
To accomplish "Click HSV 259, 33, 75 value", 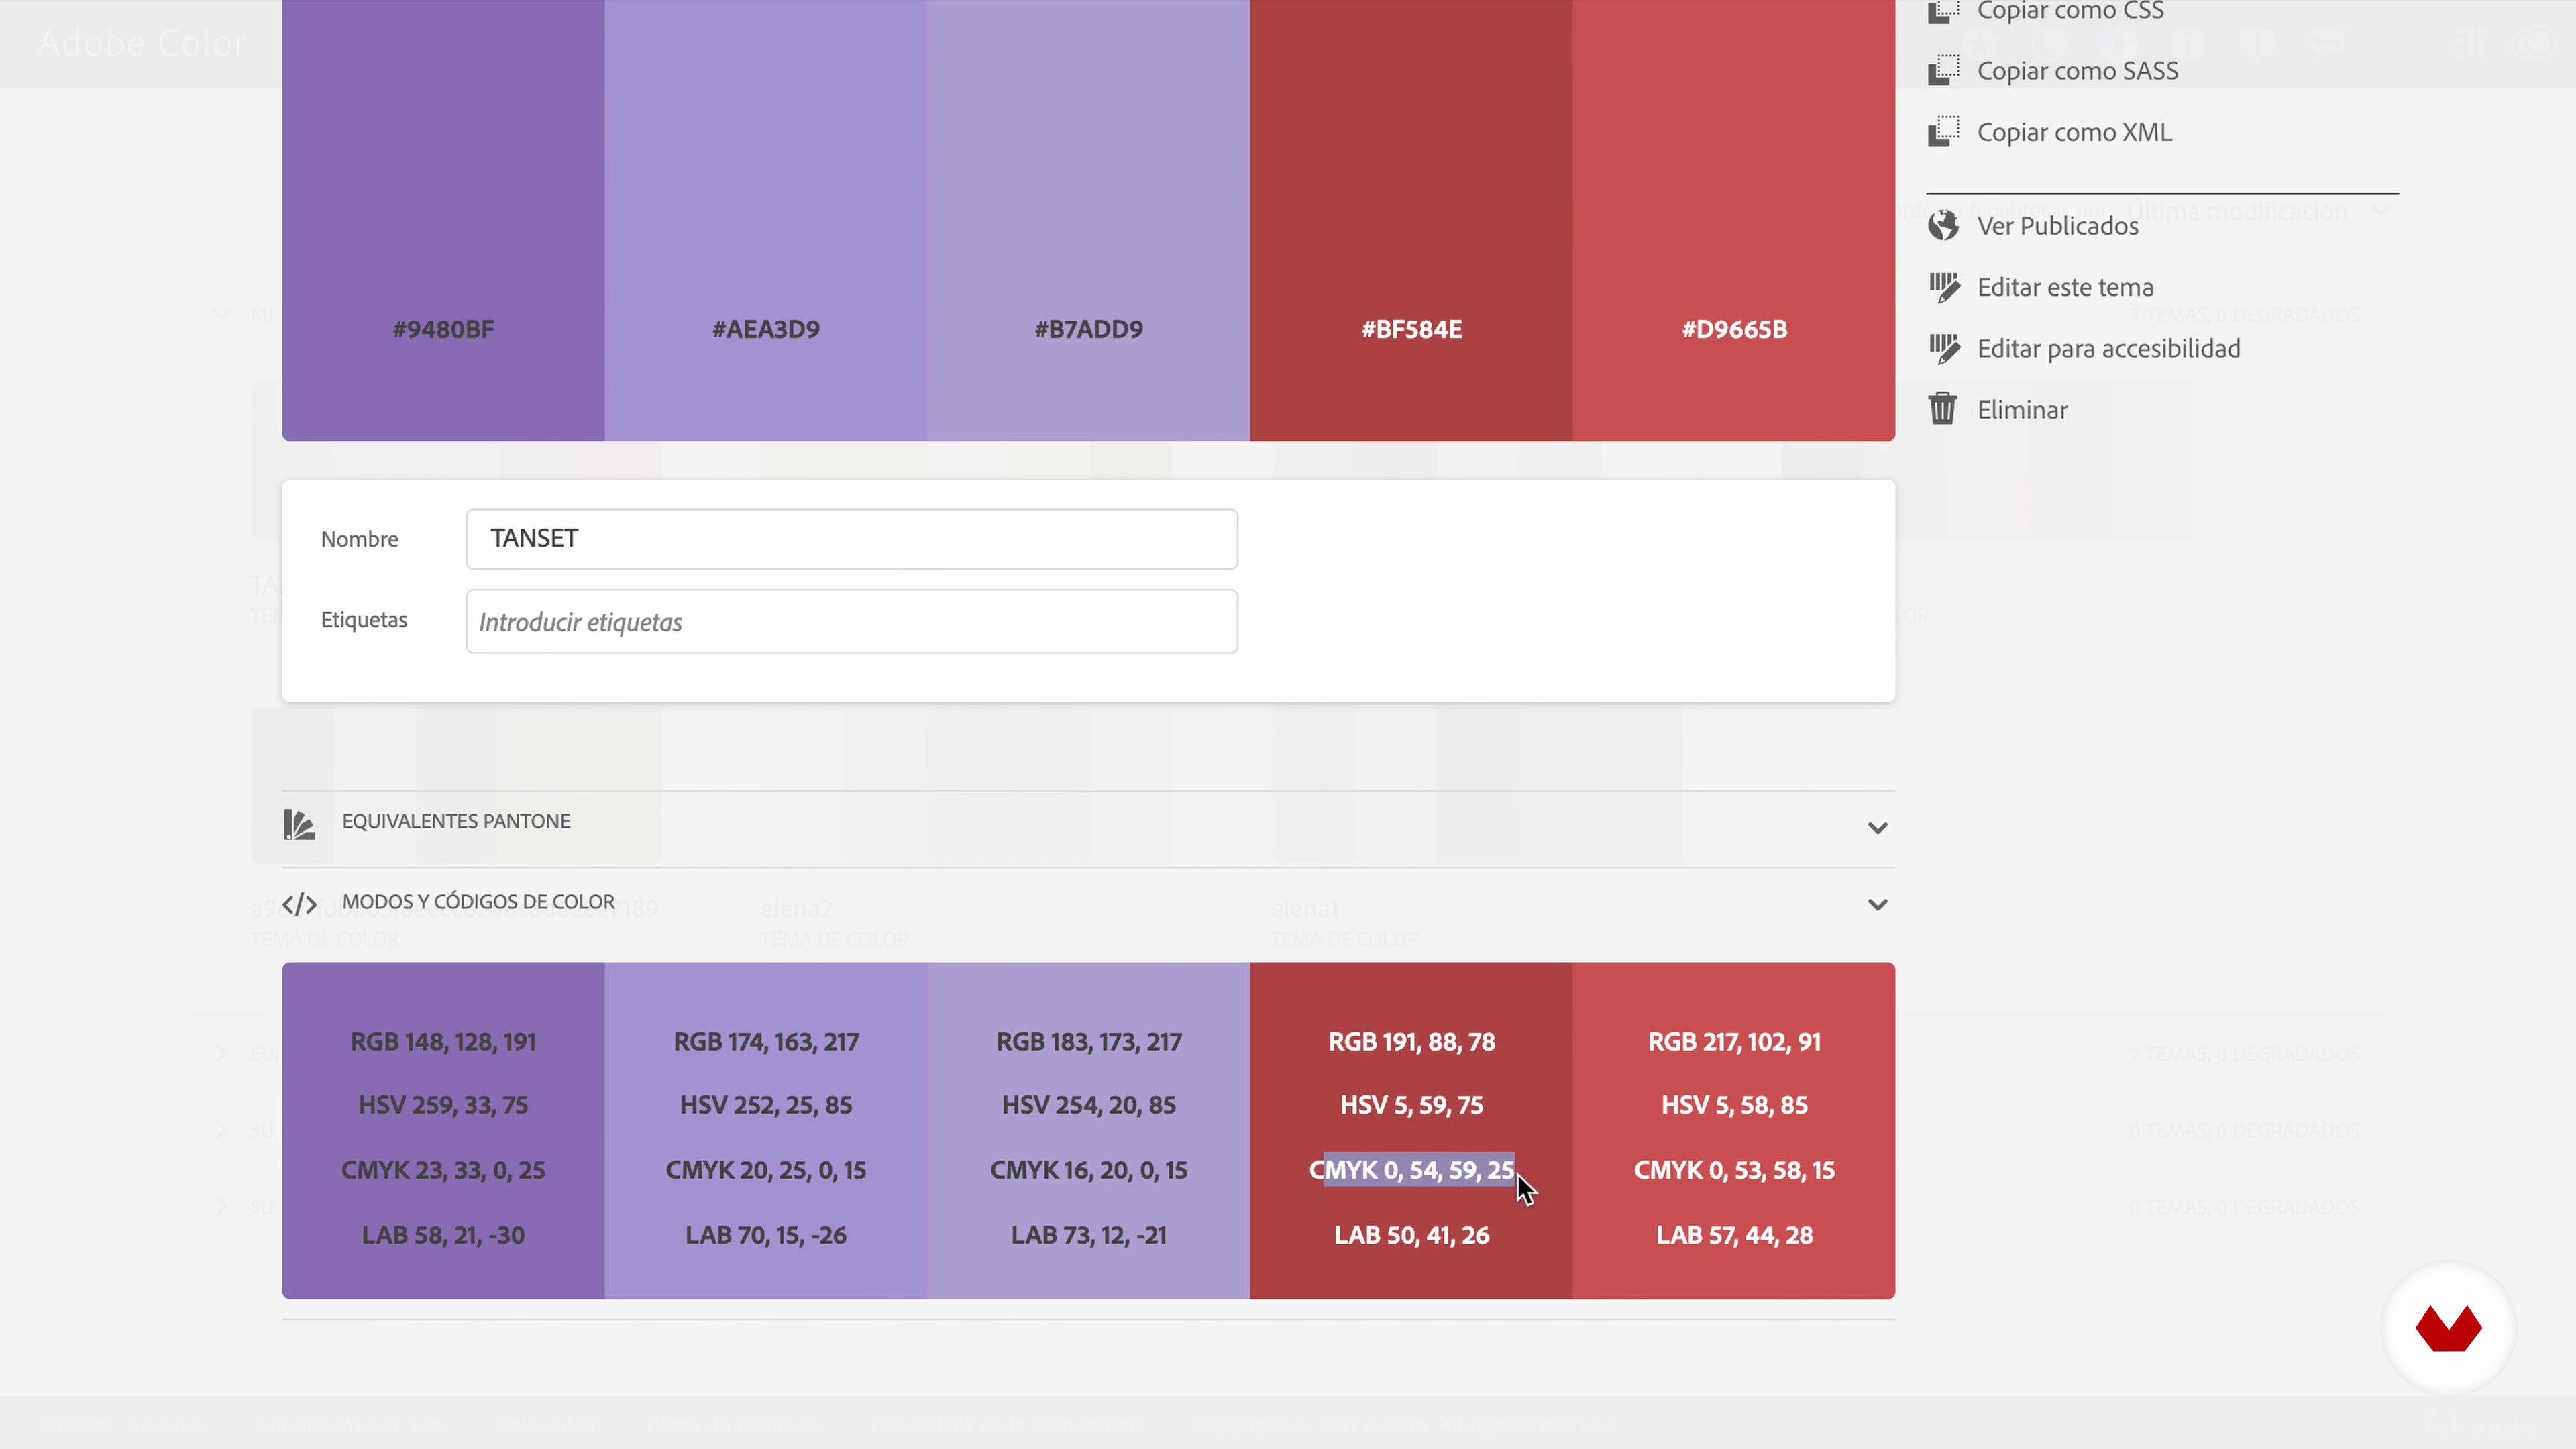I will click(443, 1106).
